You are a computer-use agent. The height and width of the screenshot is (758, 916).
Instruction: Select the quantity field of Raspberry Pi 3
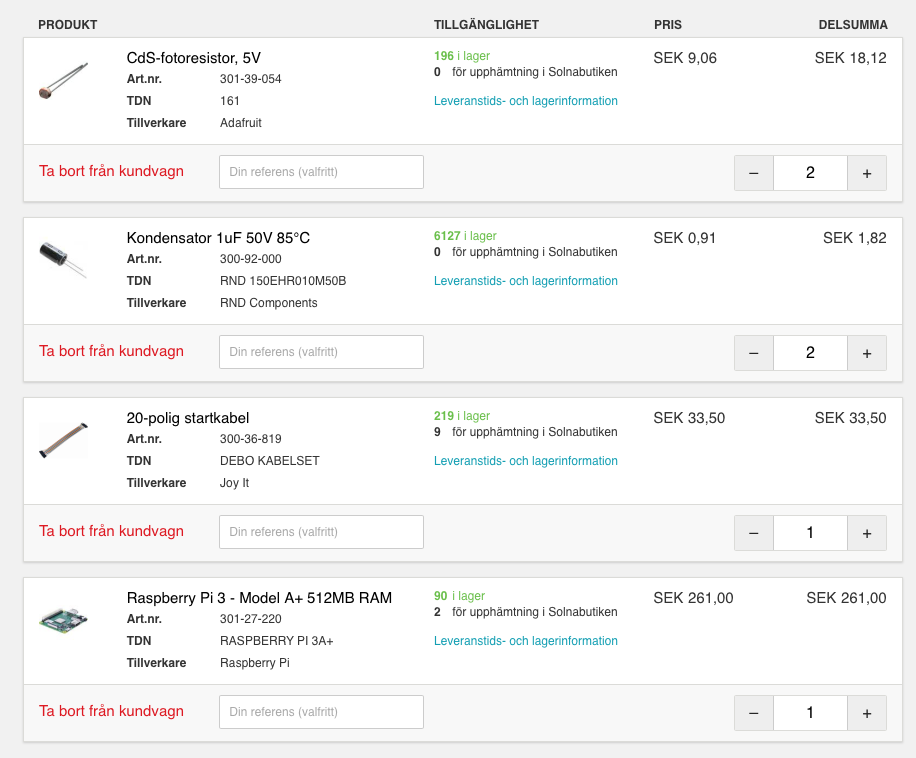810,713
